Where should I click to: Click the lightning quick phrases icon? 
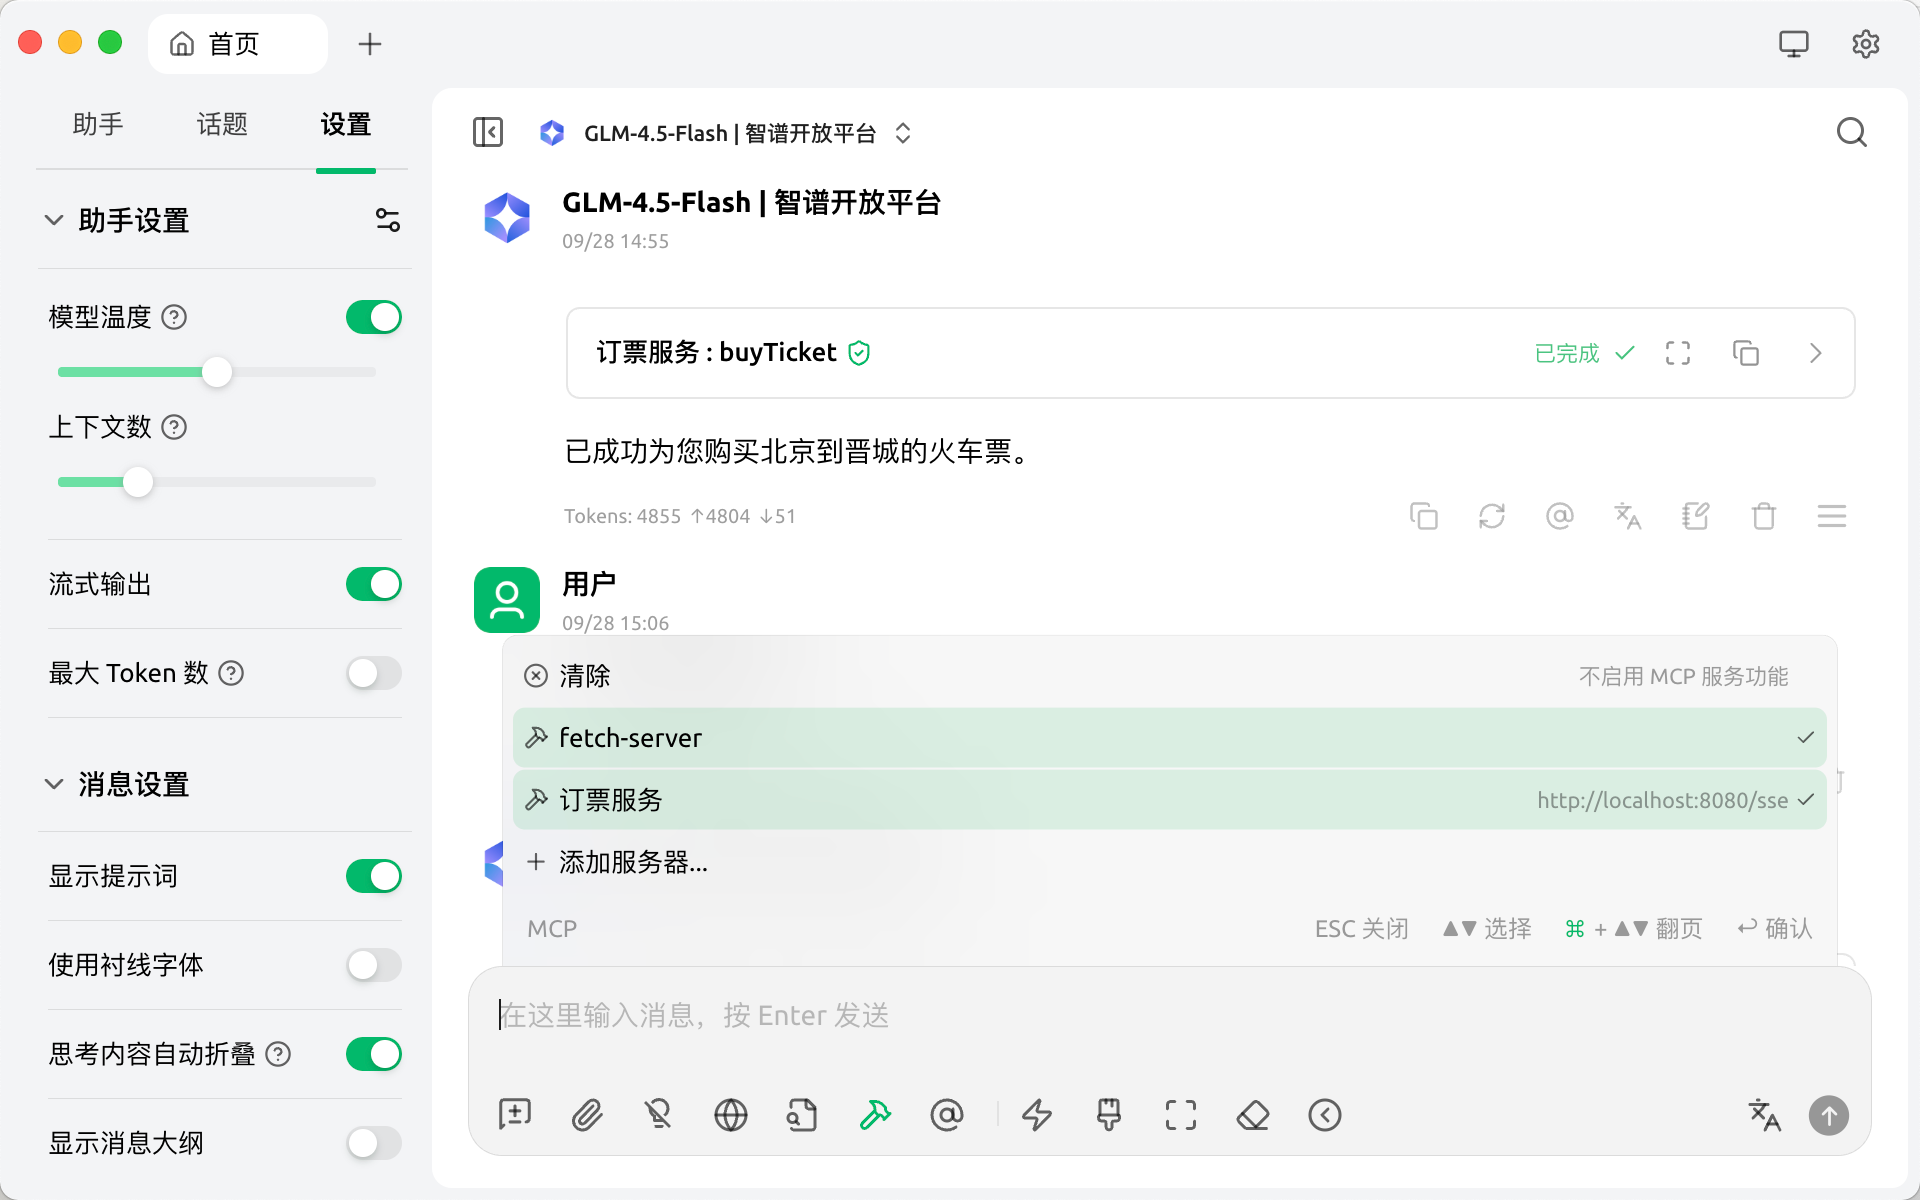click(x=1037, y=1114)
